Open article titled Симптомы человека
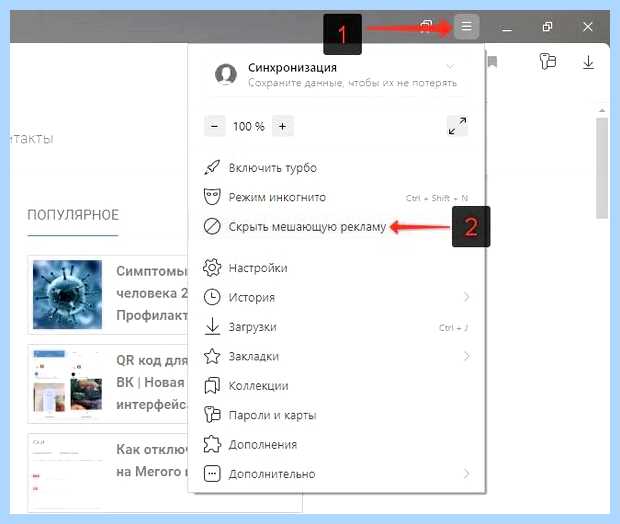The image size is (620, 524). pos(152,293)
